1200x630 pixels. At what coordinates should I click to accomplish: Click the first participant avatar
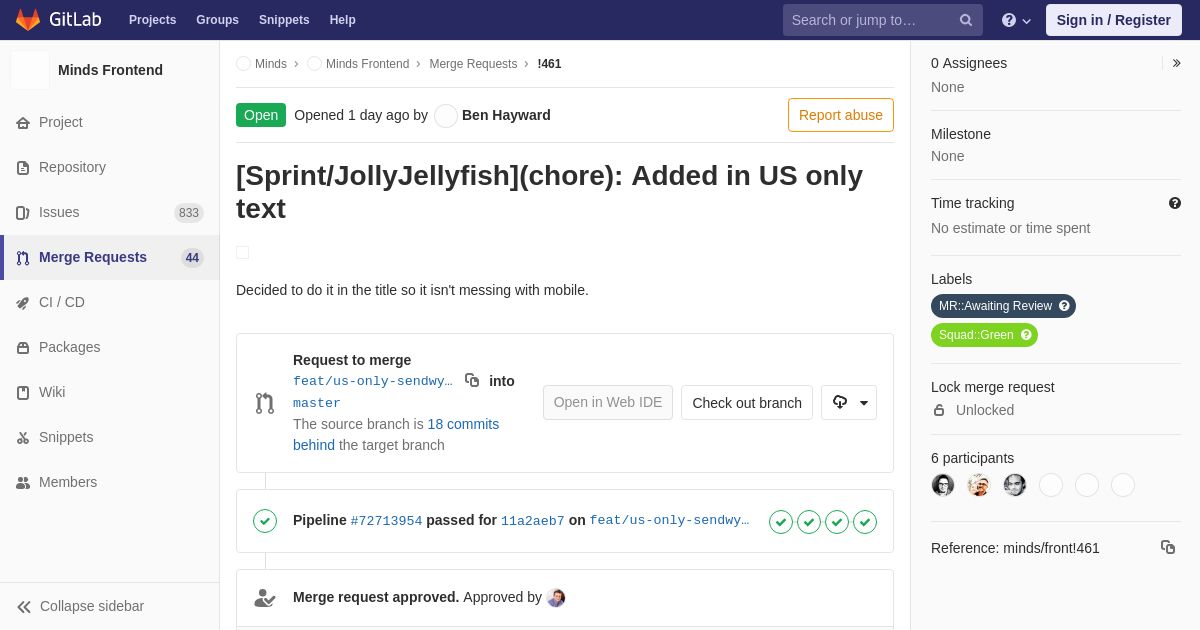pyautogui.click(x=943, y=485)
